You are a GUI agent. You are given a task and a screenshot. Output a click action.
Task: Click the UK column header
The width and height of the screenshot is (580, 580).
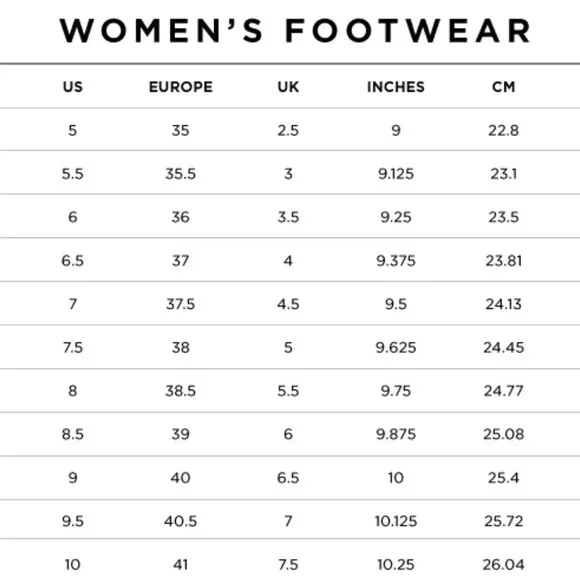click(x=288, y=87)
